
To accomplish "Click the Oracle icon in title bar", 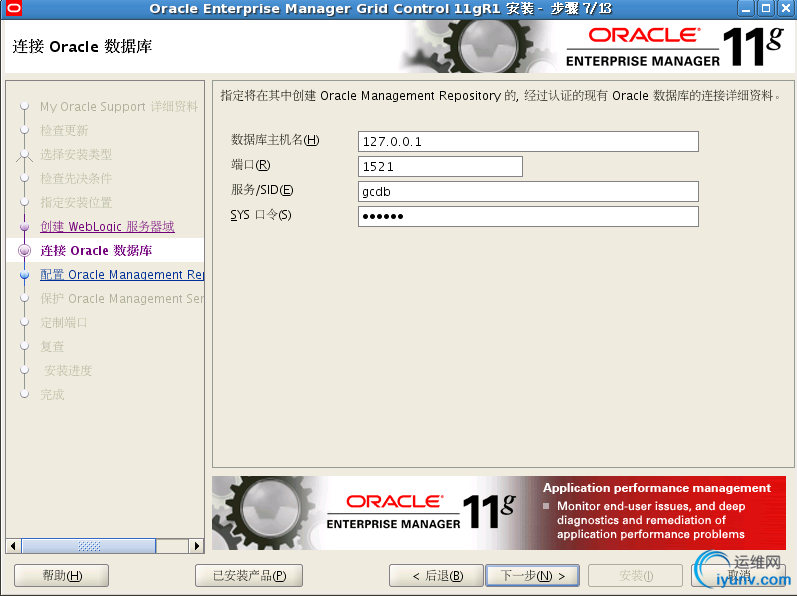I will click(x=13, y=8).
